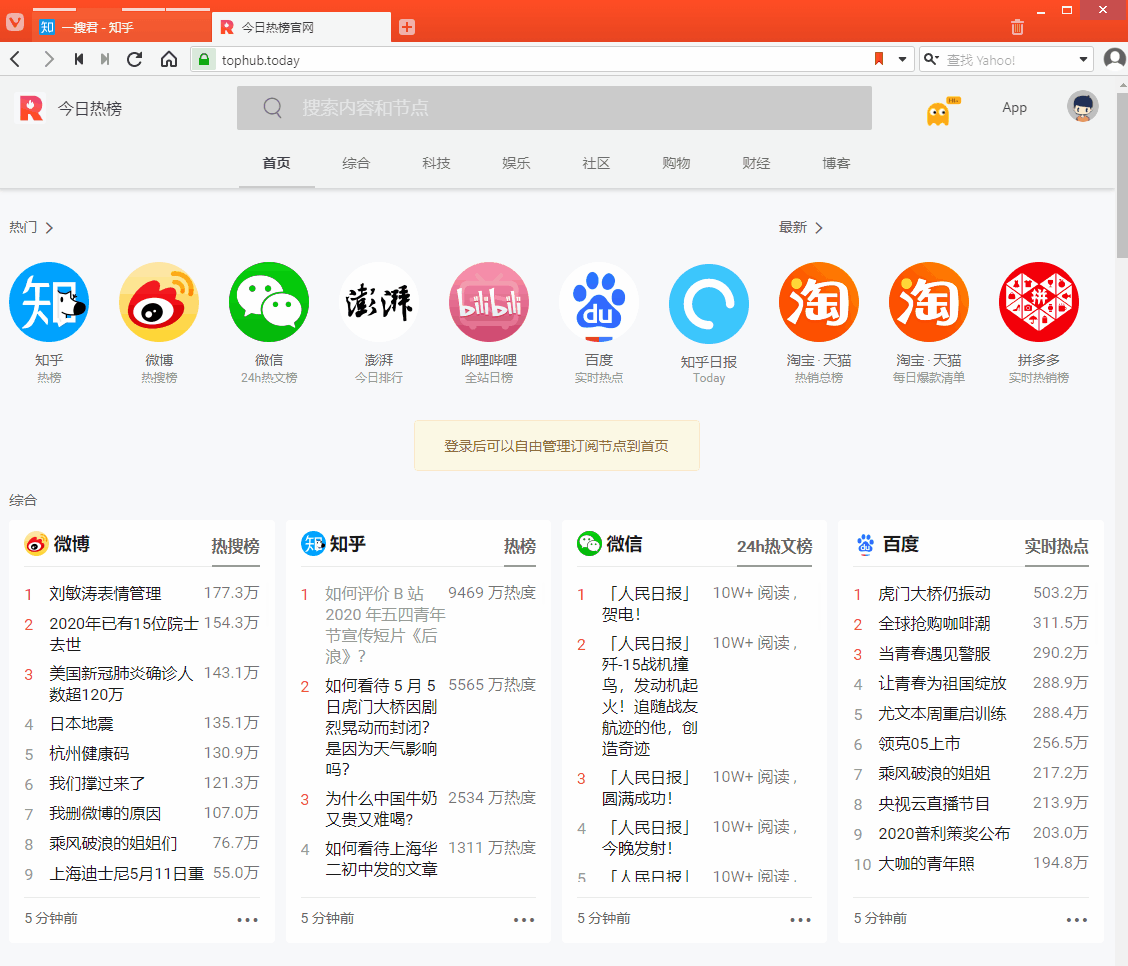Open the Weibo 微博 热搜榜 circle icon
Image resolution: width=1128 pixels, height=966 pixels.
(159, 302)
